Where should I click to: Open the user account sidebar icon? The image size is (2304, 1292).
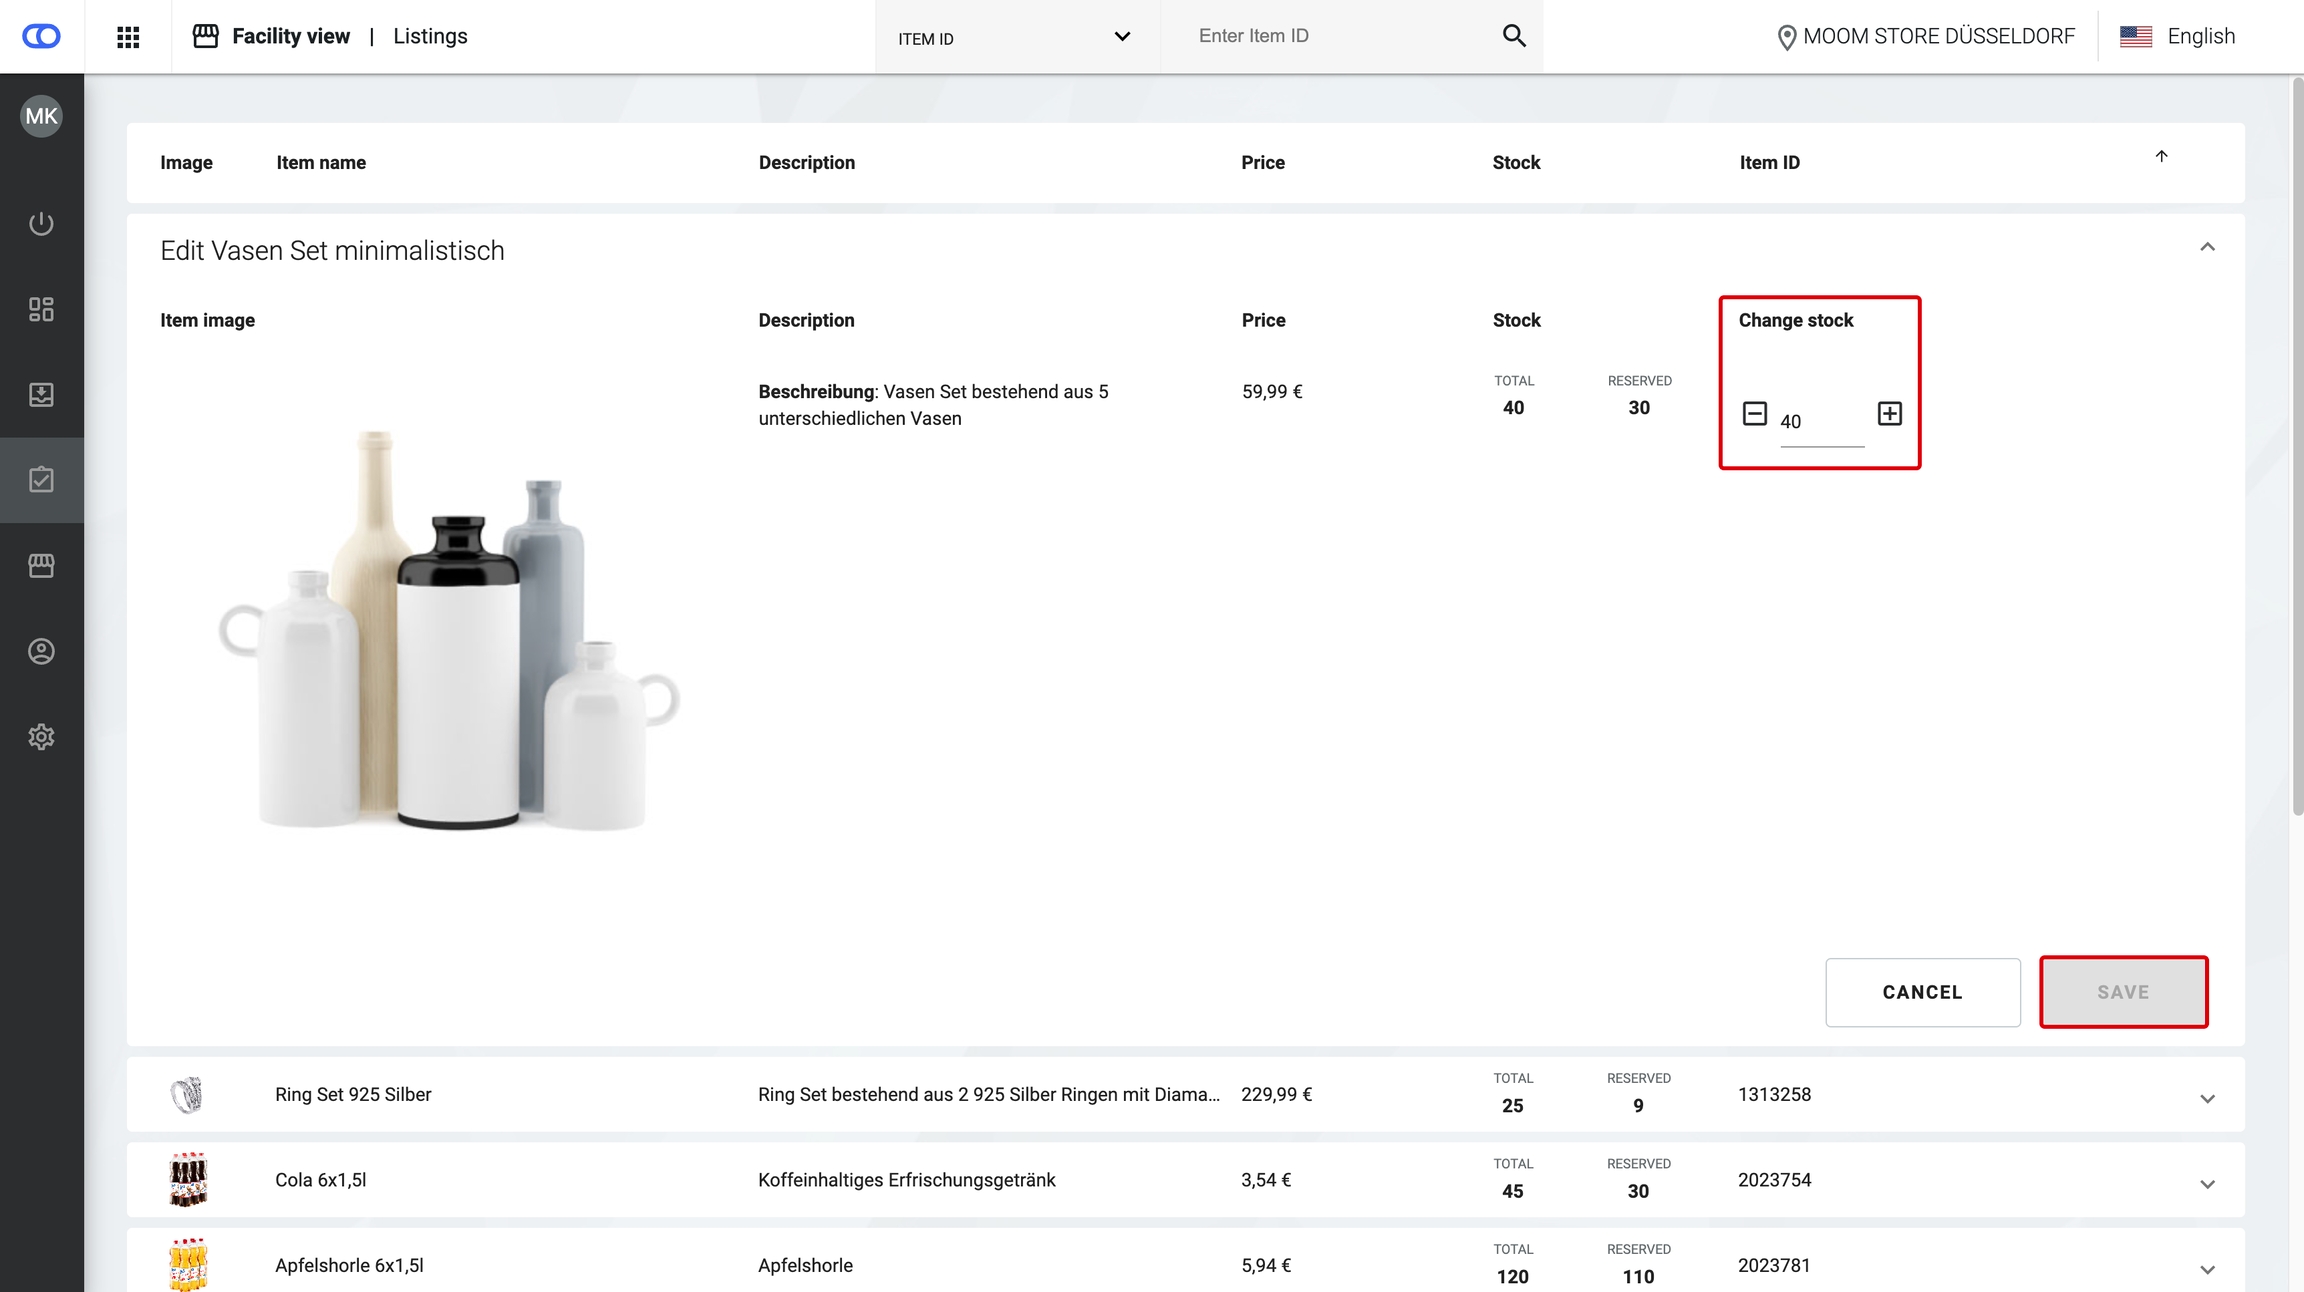[41, 651]
